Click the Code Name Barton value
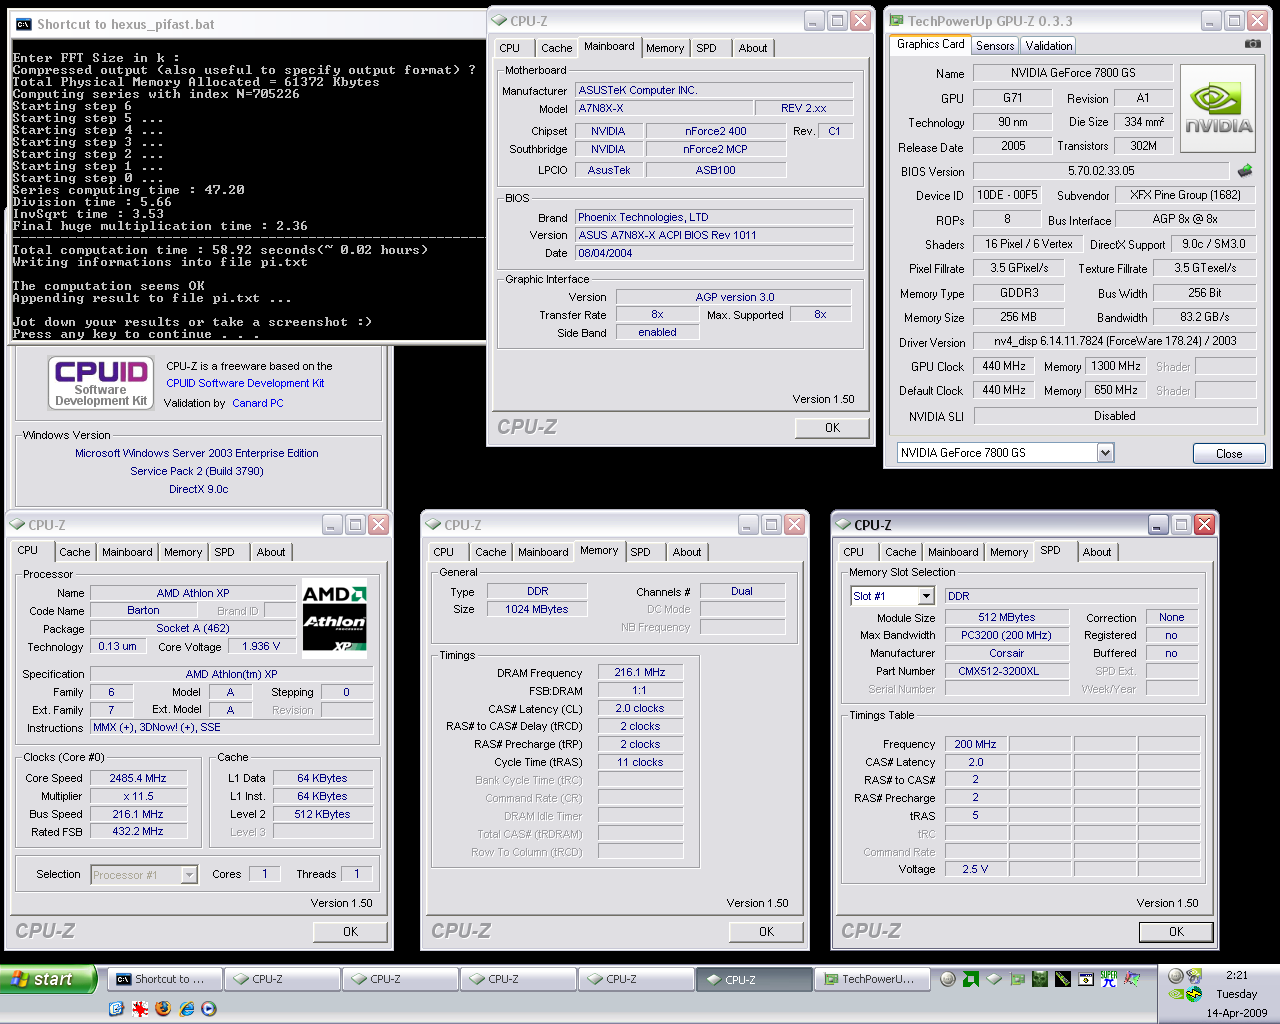Screen dimensions: 1280x1024 click(143, 610)
